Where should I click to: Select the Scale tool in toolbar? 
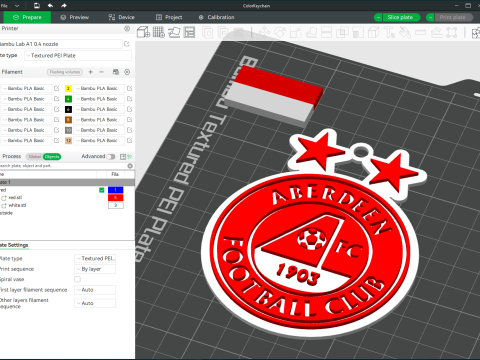295,33
